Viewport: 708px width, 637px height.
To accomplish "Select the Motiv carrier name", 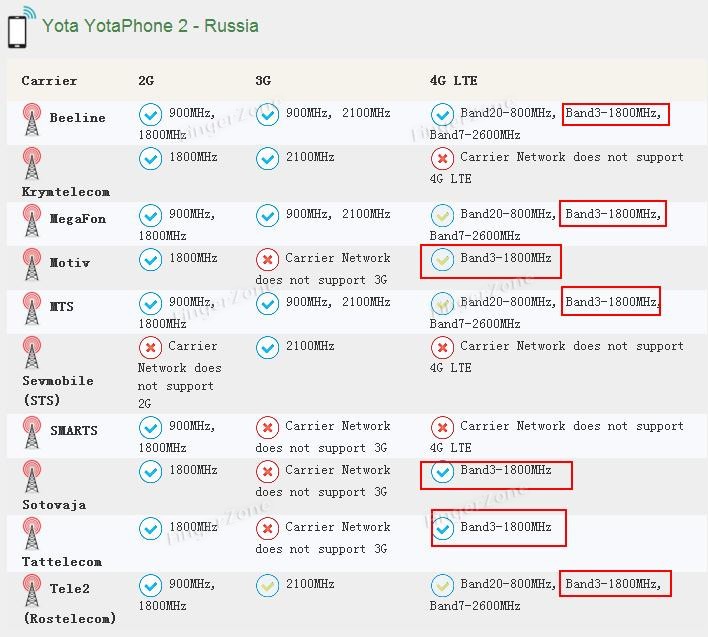I will point(70,263).
